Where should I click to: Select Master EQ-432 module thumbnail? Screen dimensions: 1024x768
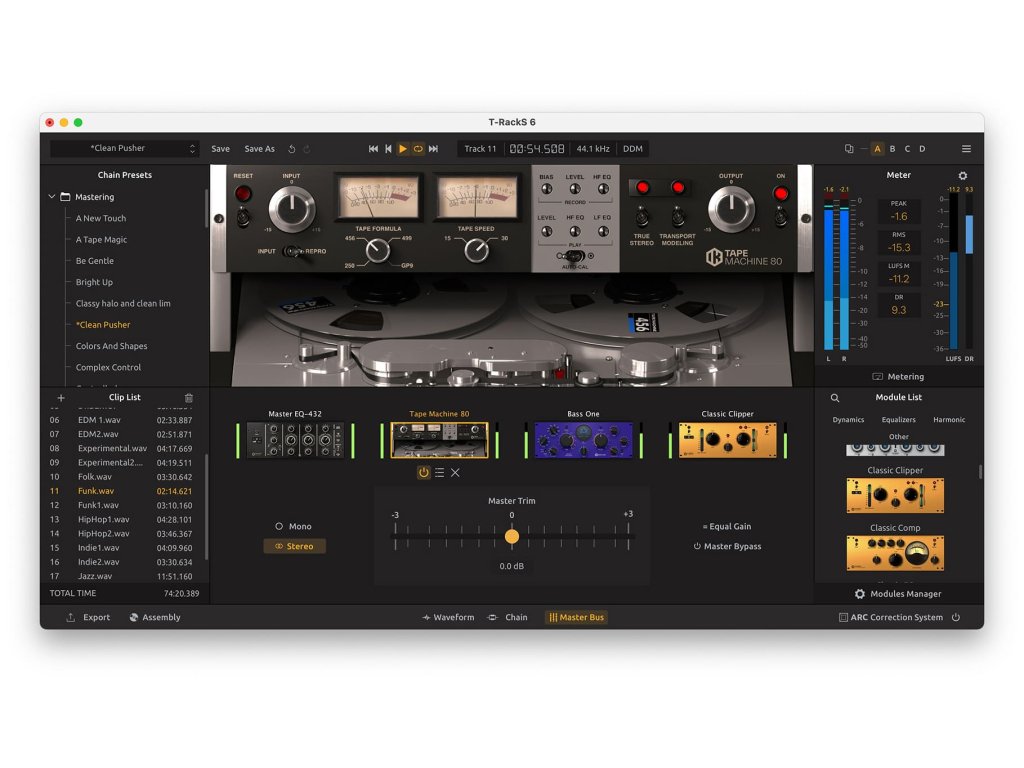(295, 440)
